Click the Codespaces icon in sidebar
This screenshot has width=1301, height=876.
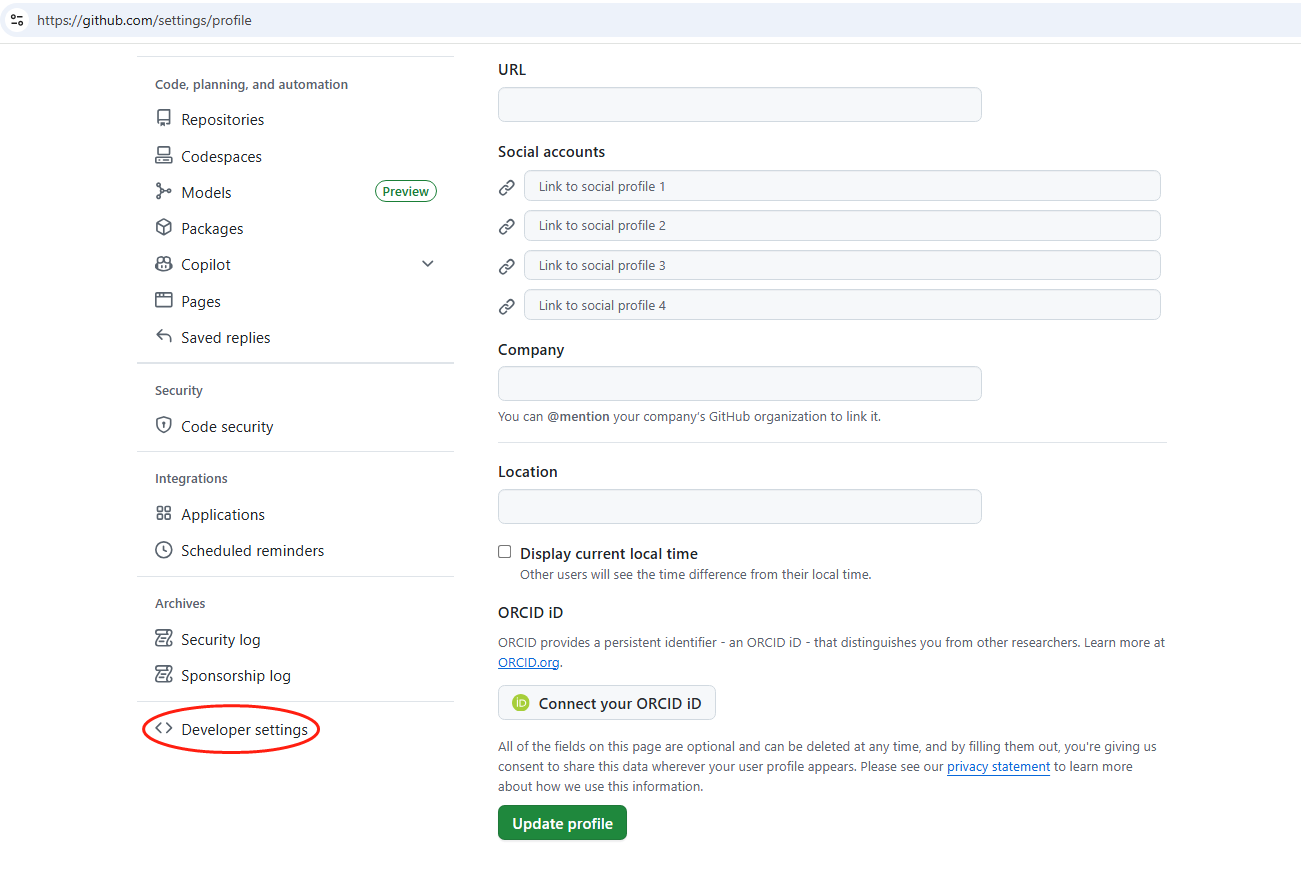pyautogui.click(x=164, y=156)
